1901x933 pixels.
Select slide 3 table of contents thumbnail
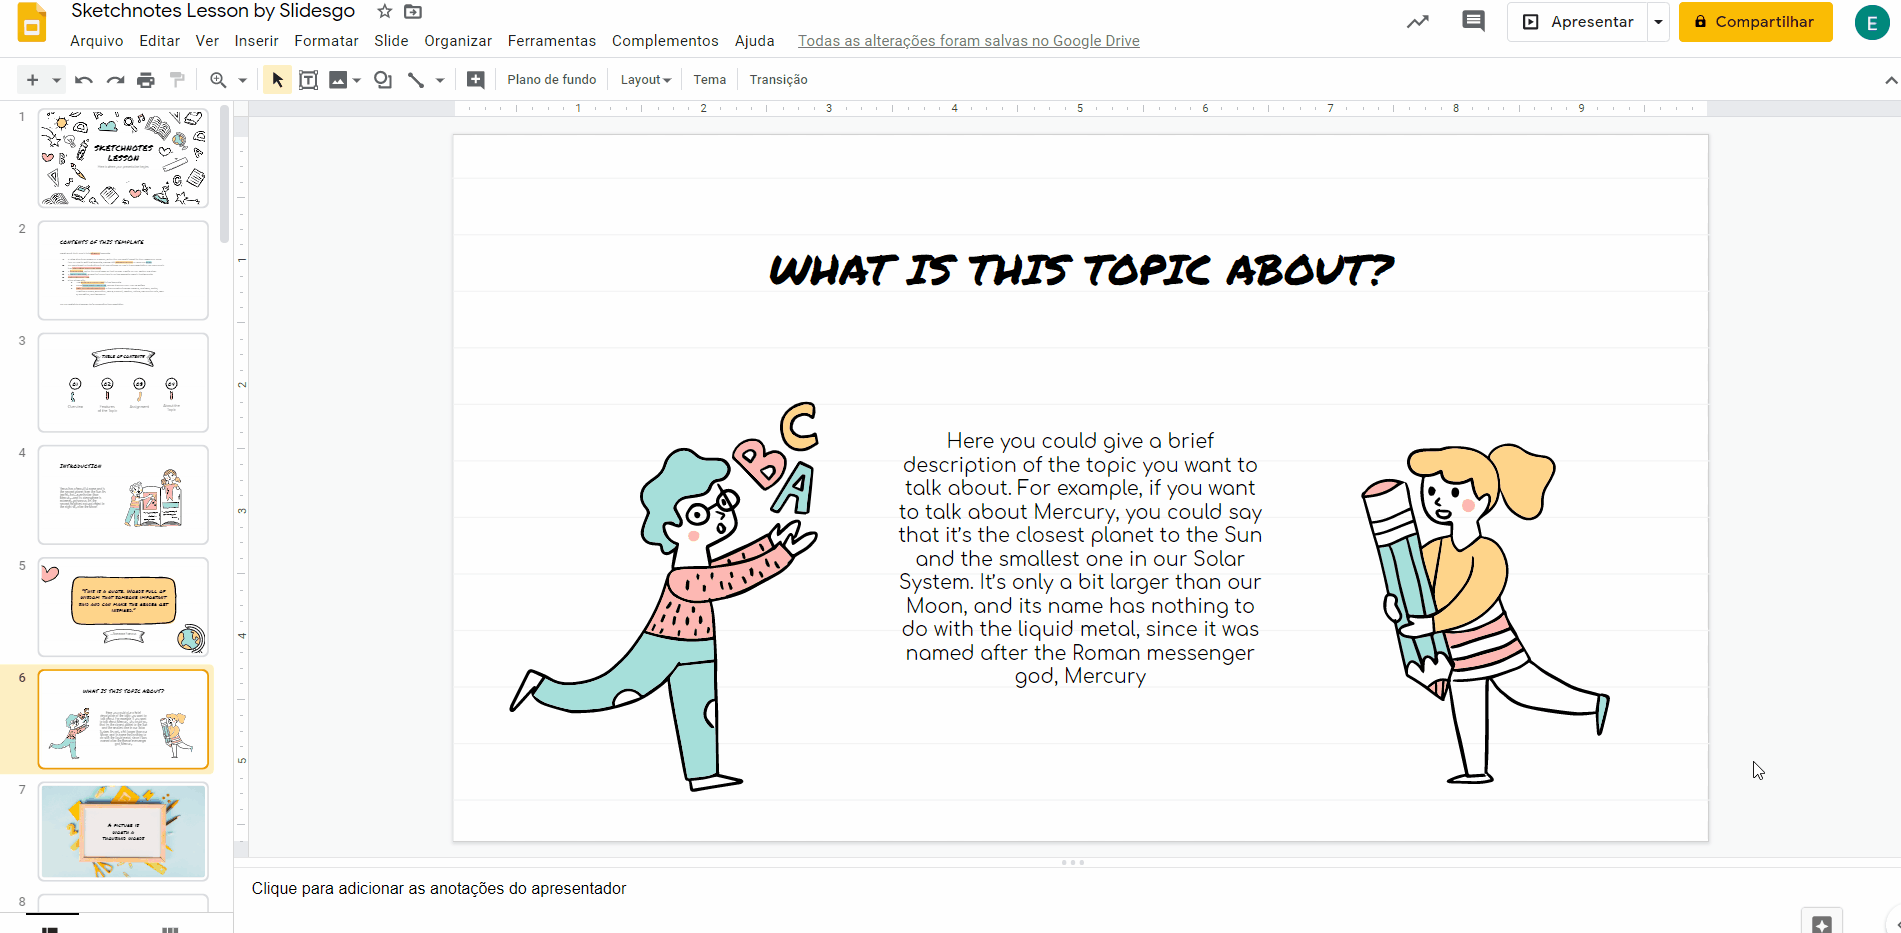click(x=123, y=382)
